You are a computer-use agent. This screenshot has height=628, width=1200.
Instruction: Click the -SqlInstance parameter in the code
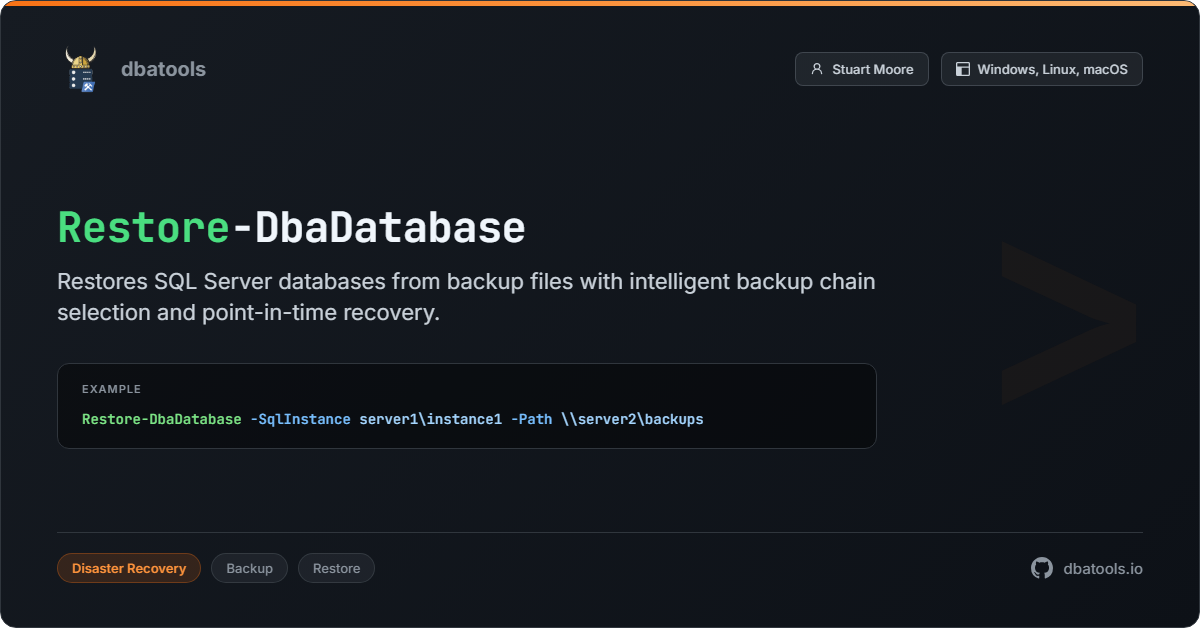click(300, 419)
